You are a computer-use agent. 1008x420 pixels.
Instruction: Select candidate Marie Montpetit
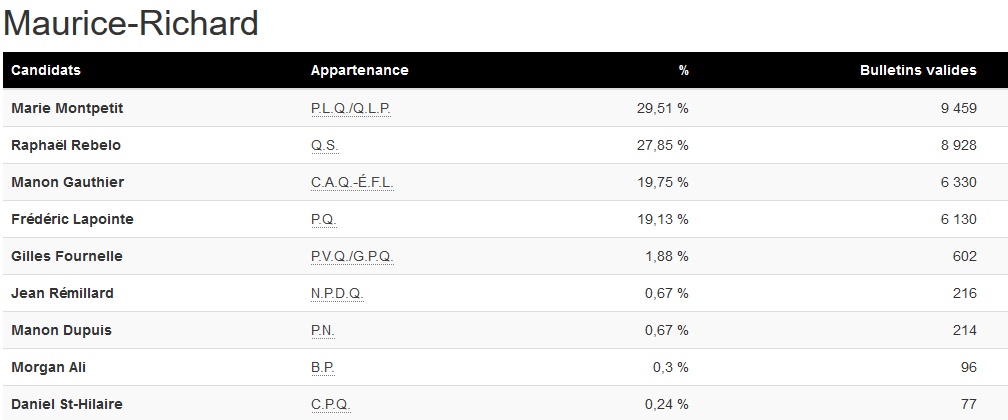click(x=67, y=108)
